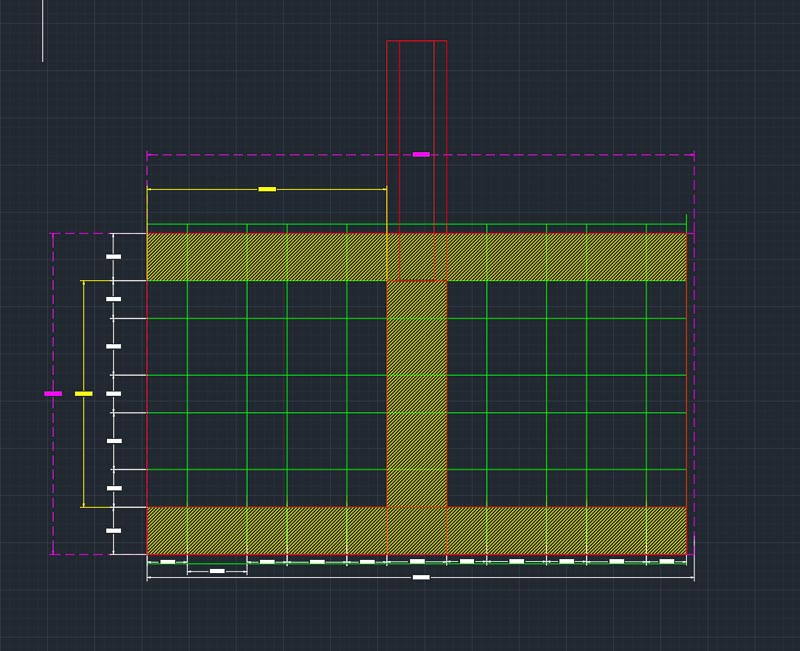The image size is (800, 651).
Task: Click the magenta dimension label at the top
Action: click(421, 155)
